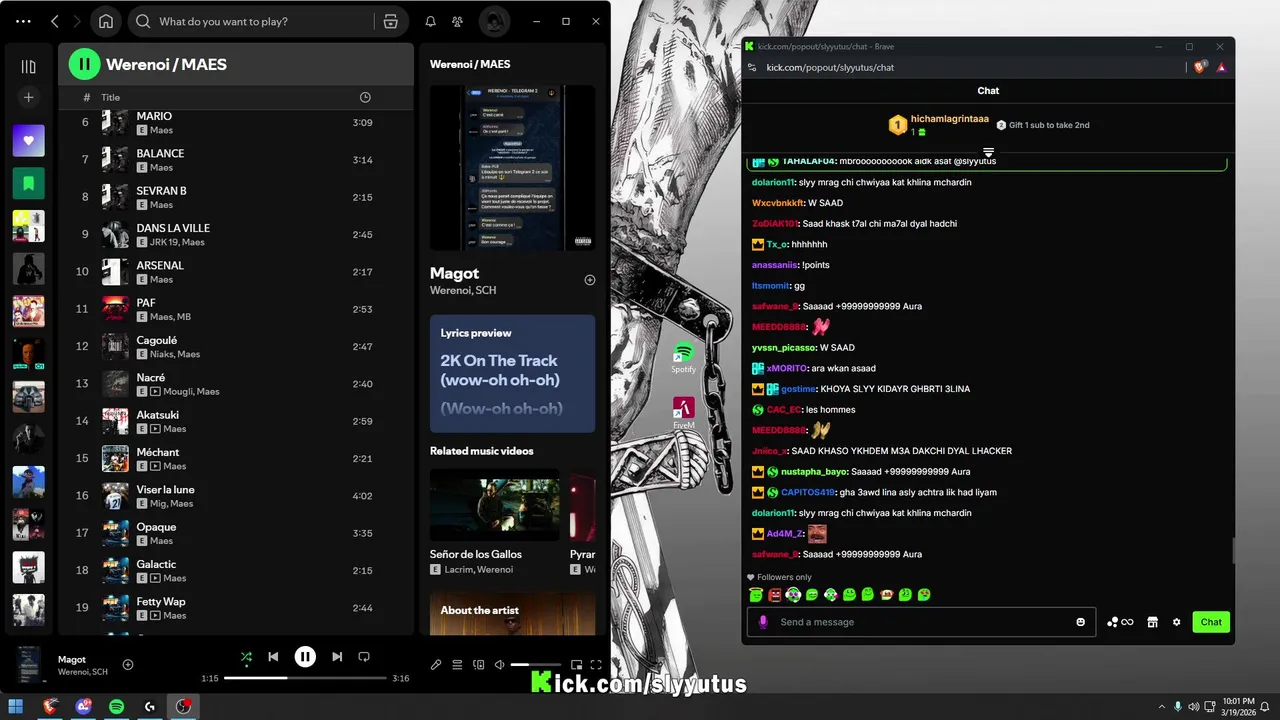The image size is (1280, 720).
Task: Show hidden system tray icons chevron
Action: point(1161,707)
